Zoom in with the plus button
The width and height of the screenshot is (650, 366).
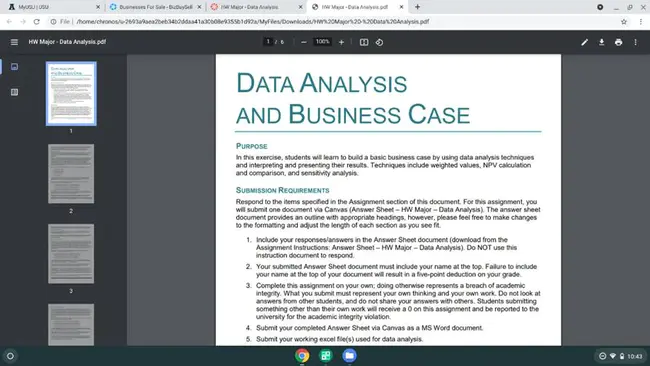pyautogui.click(x=341, y=42)
